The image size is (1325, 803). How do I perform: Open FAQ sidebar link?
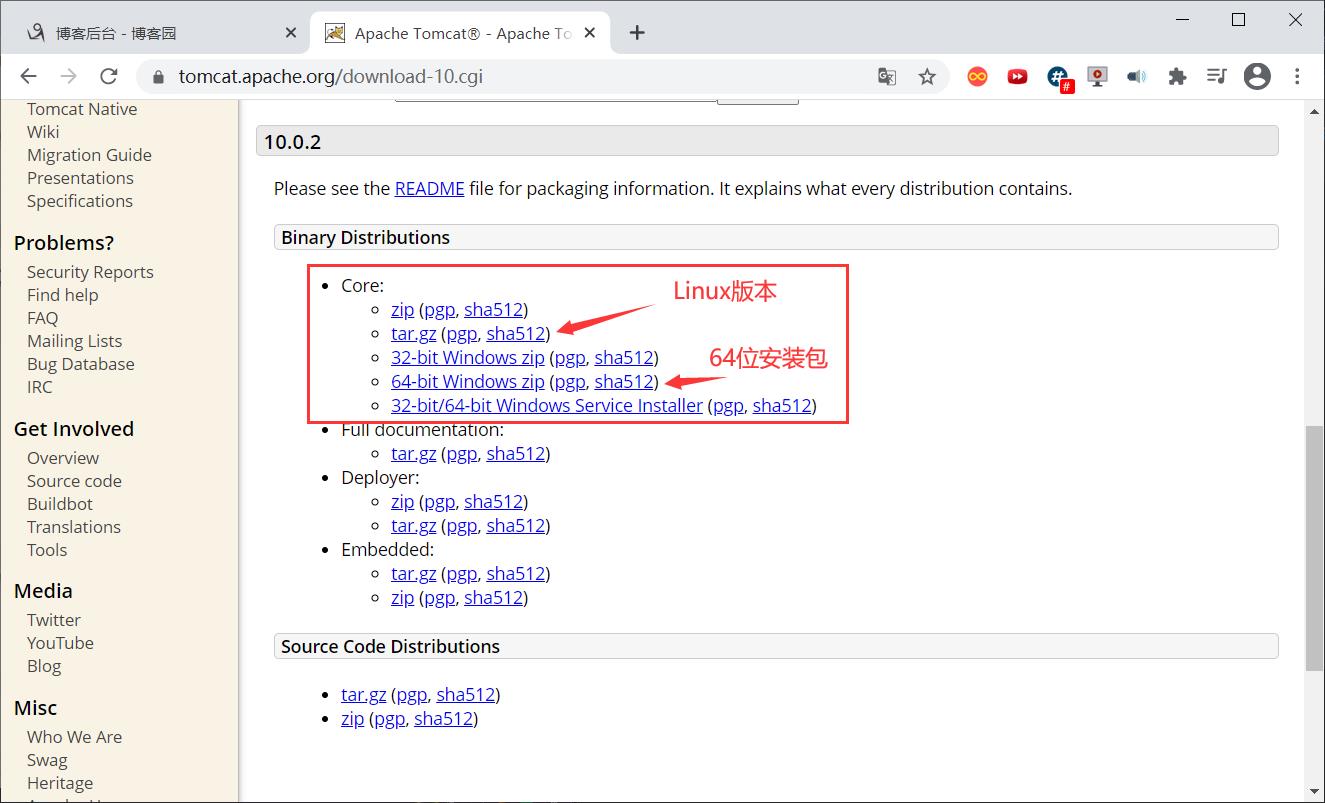43,318
